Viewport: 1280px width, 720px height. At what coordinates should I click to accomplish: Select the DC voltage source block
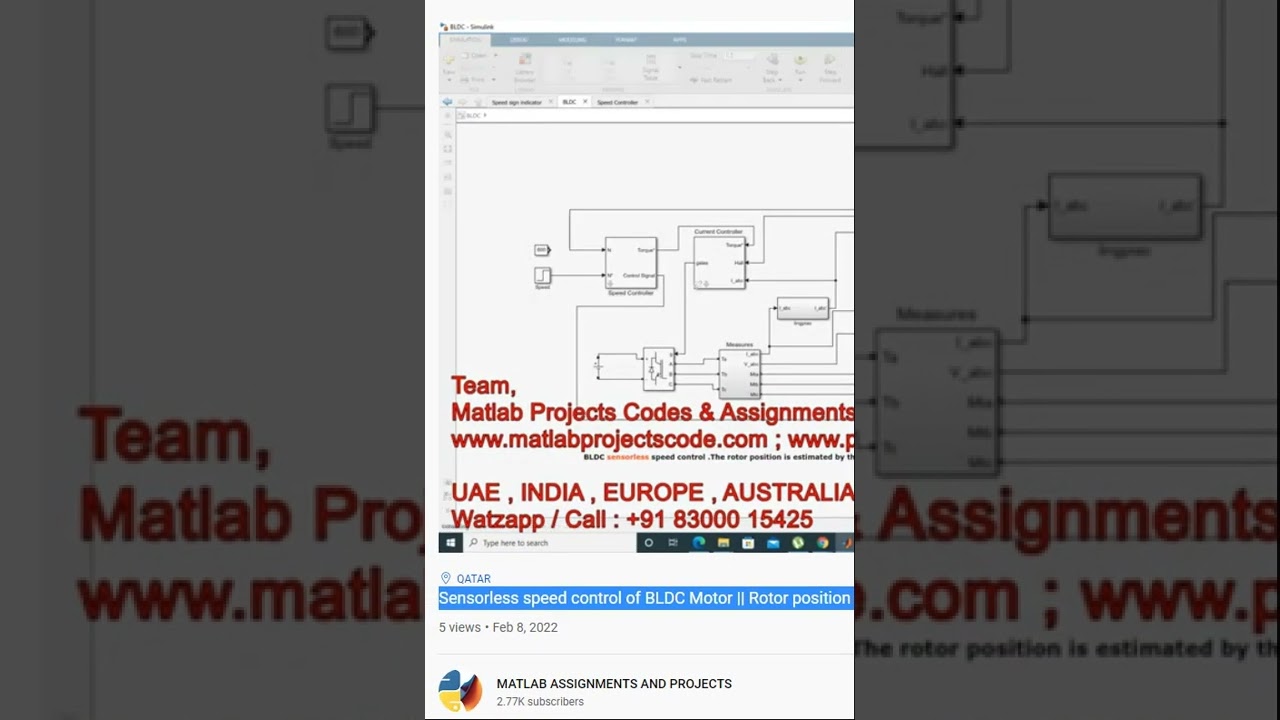click(x=598, y=367)
